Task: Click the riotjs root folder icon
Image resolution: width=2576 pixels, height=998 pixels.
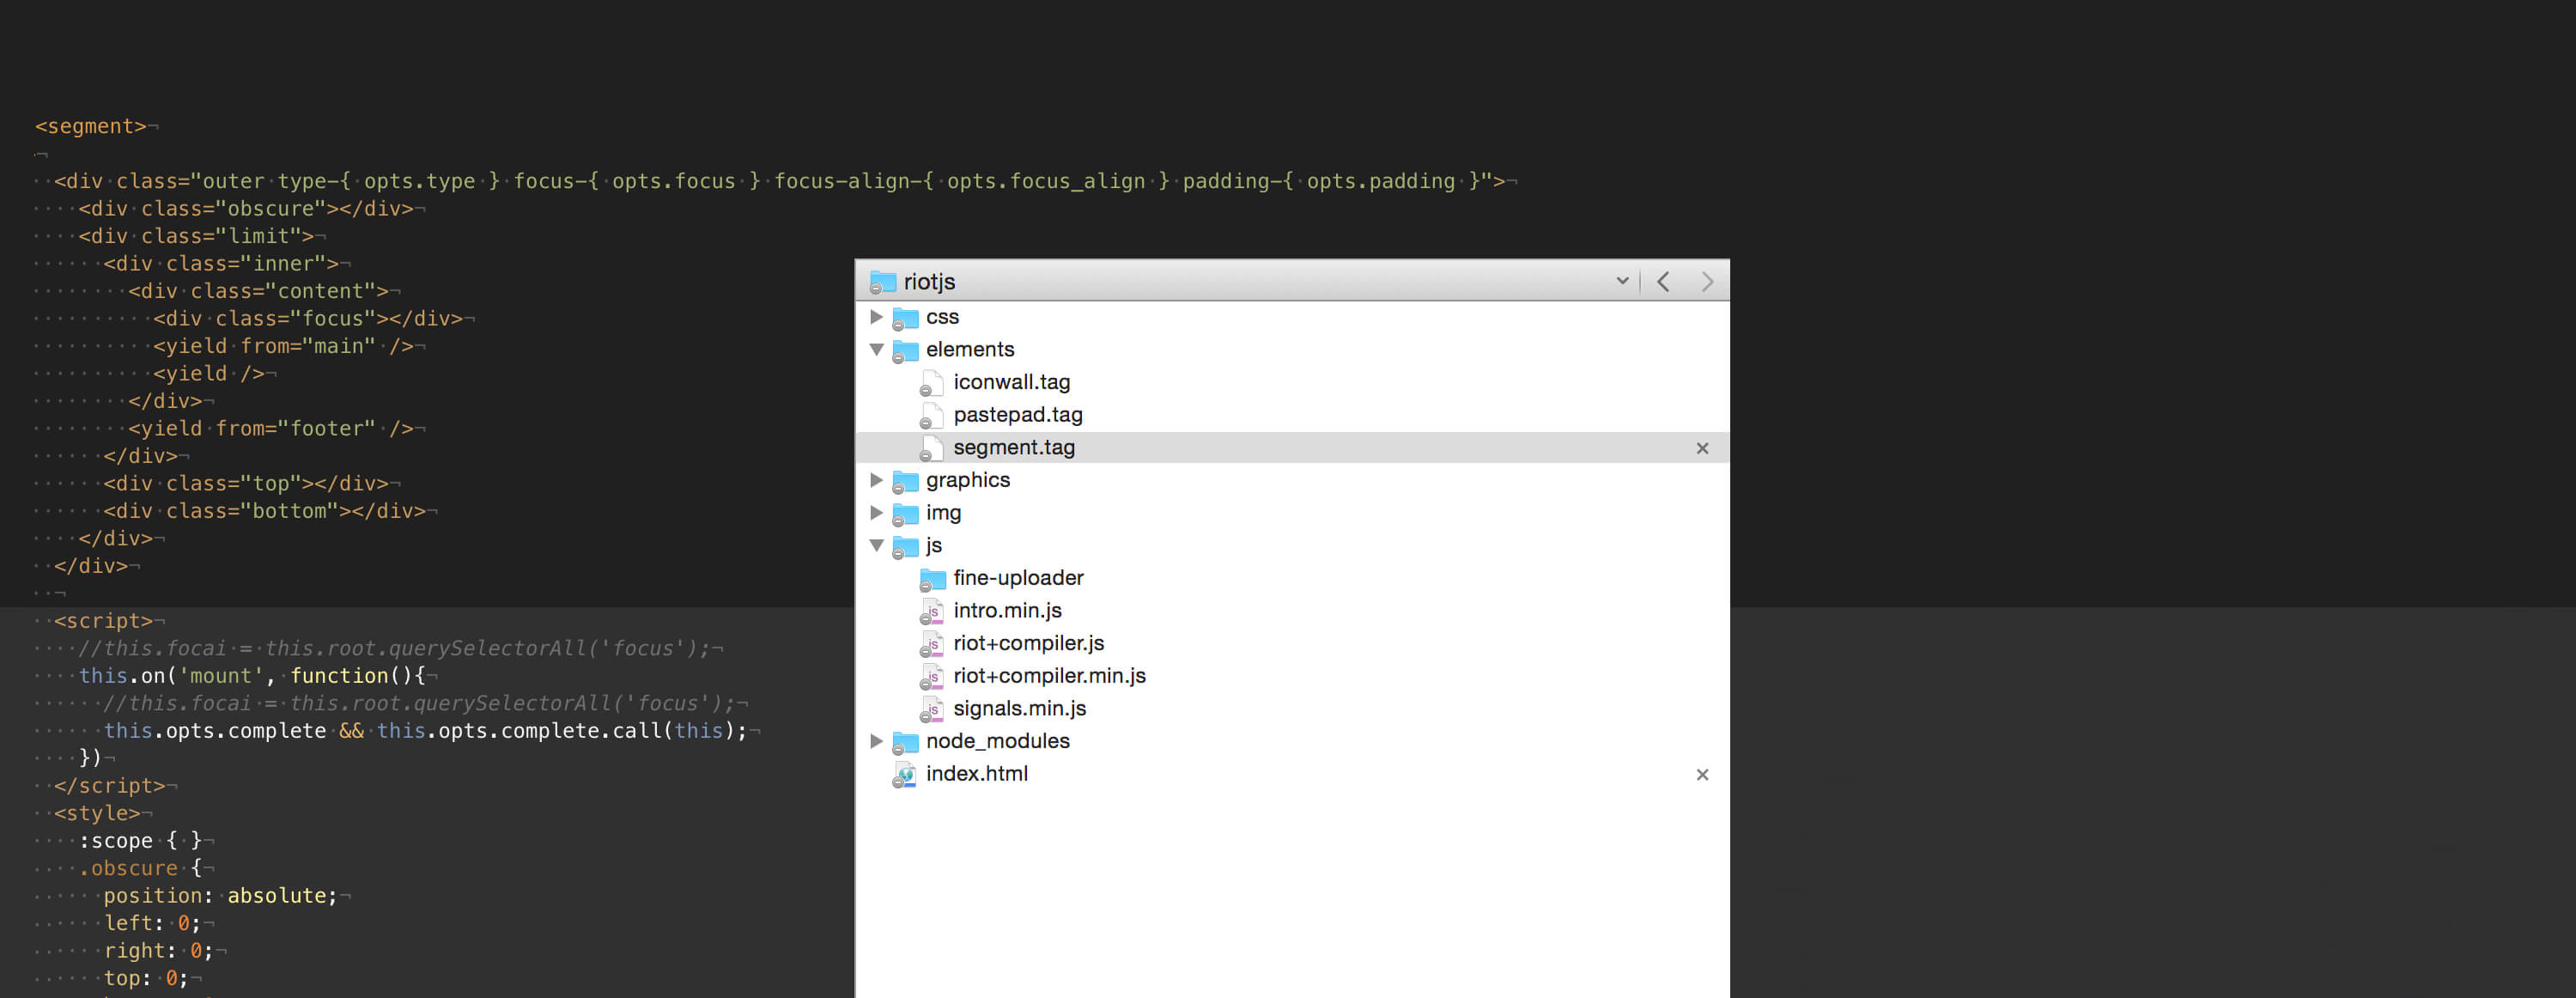Action: click(x=882, y=282)
